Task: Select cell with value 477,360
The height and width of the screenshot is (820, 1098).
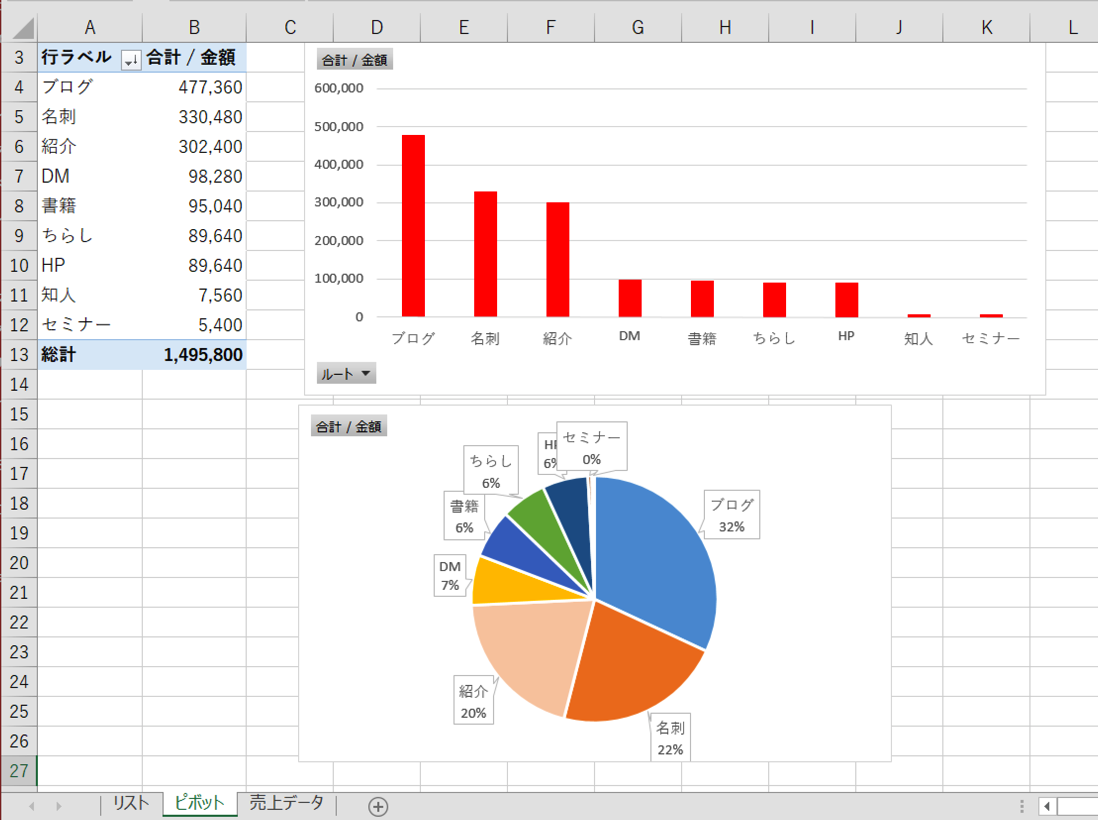Action: coord(194,87)
